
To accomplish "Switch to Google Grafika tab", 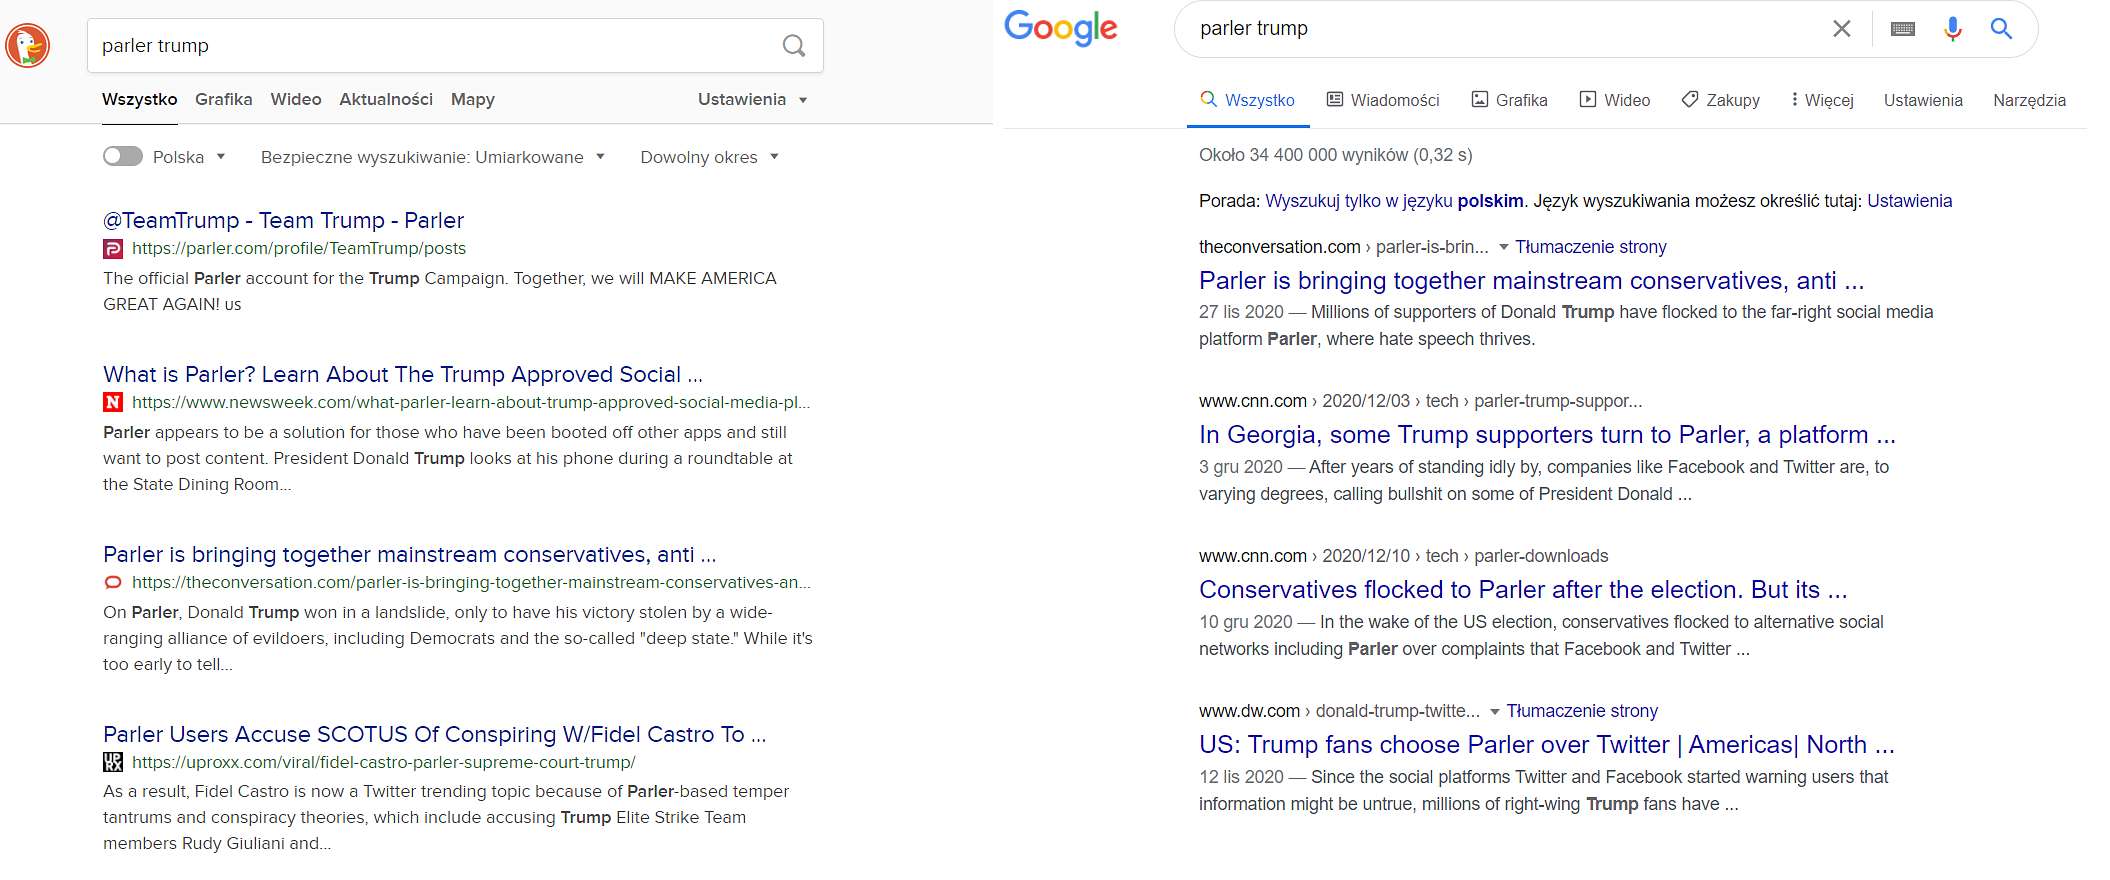I will pyautogui.click(x=1510, y=100).
